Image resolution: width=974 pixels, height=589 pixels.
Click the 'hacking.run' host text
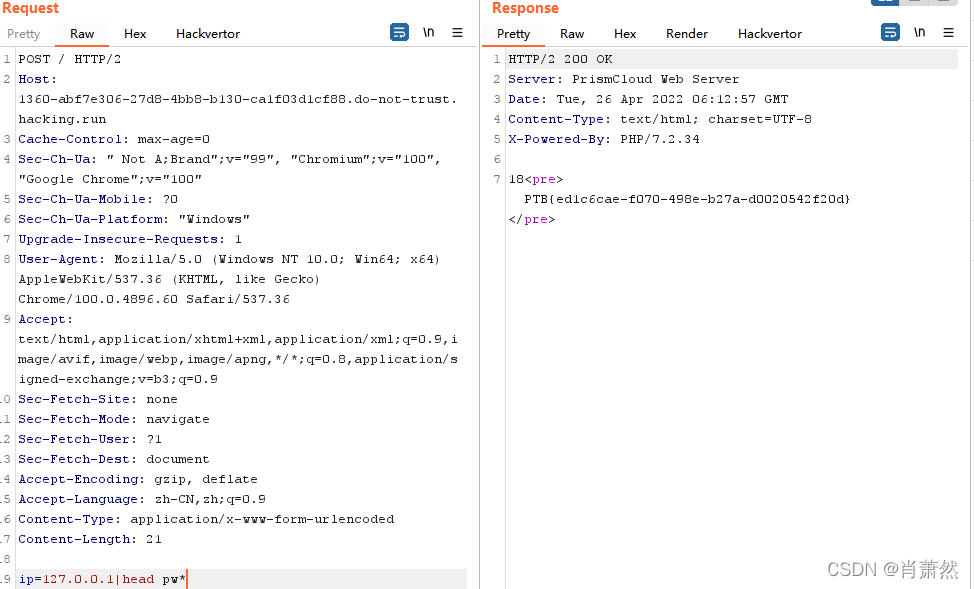(62, 119)
